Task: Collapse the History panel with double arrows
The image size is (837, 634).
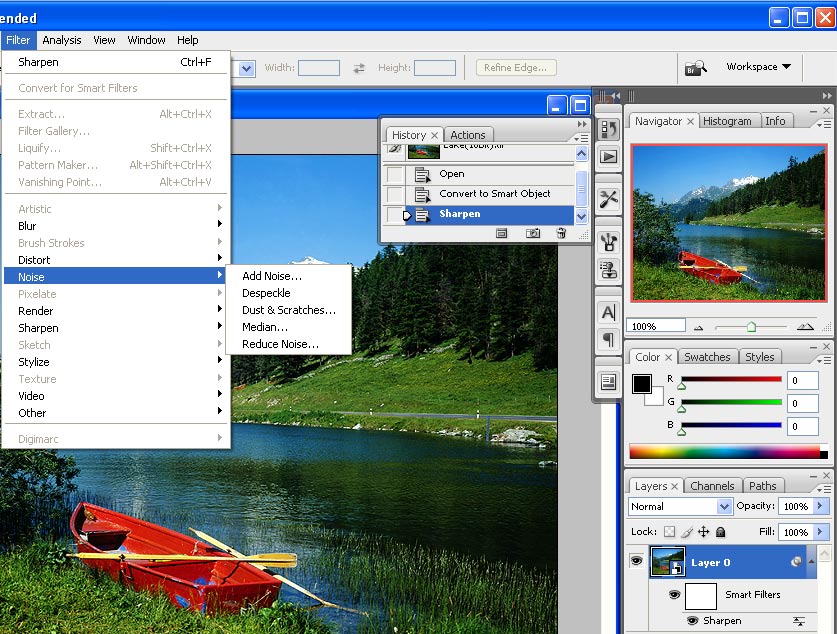Action: click(582, 124)
